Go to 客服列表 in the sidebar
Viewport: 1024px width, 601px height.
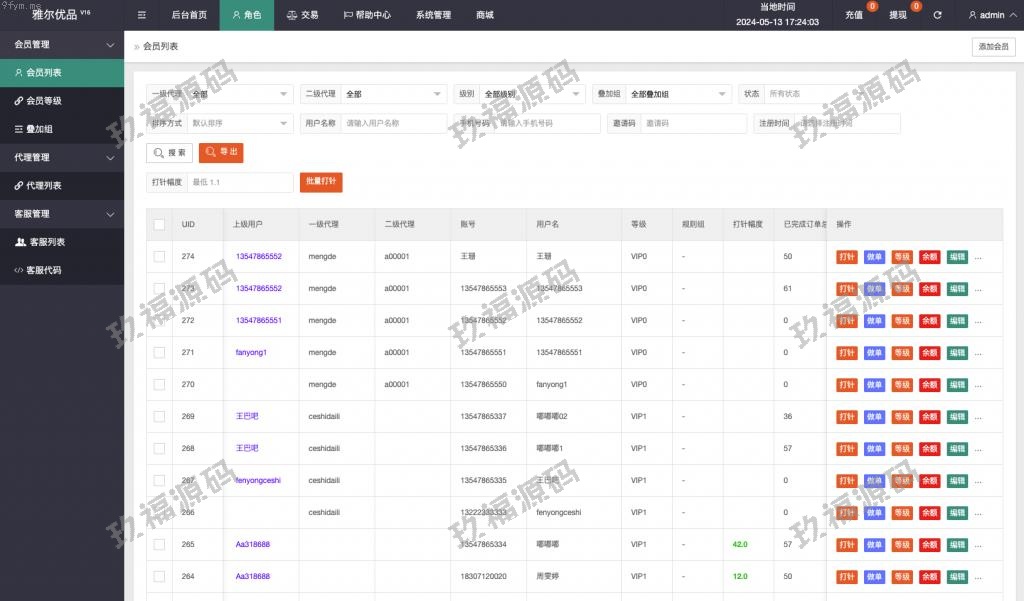pos(46,242)
